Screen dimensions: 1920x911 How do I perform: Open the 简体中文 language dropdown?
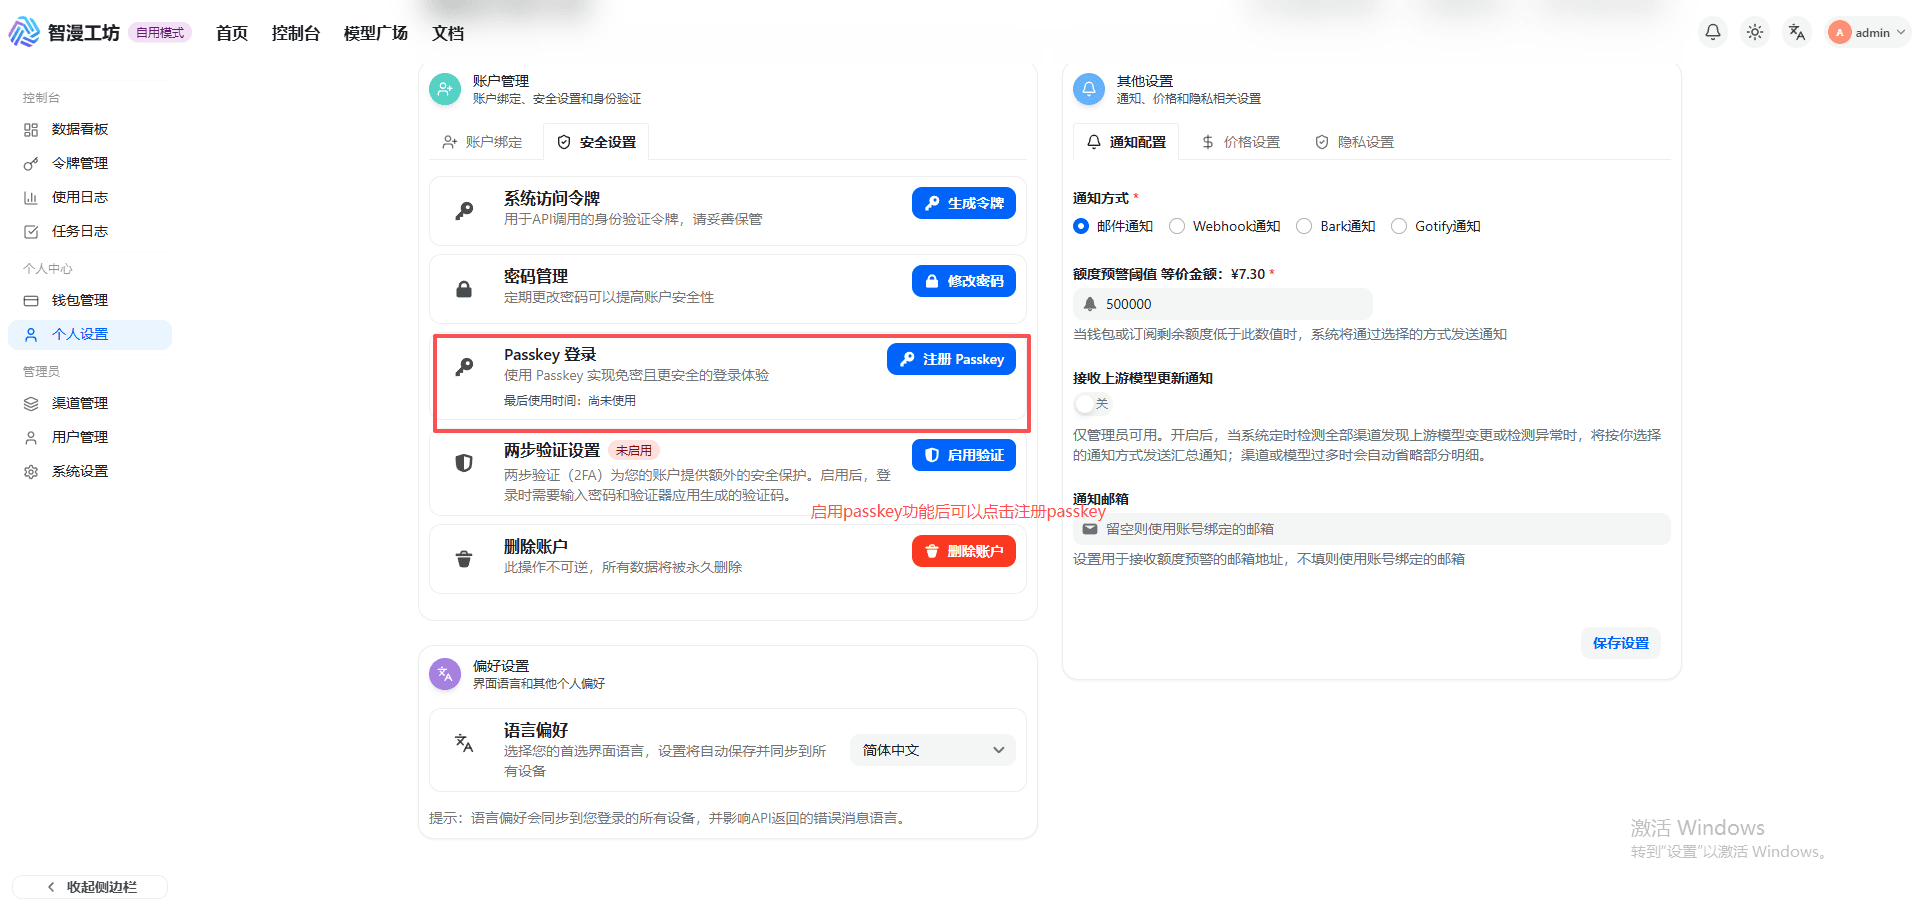[933, 750]
